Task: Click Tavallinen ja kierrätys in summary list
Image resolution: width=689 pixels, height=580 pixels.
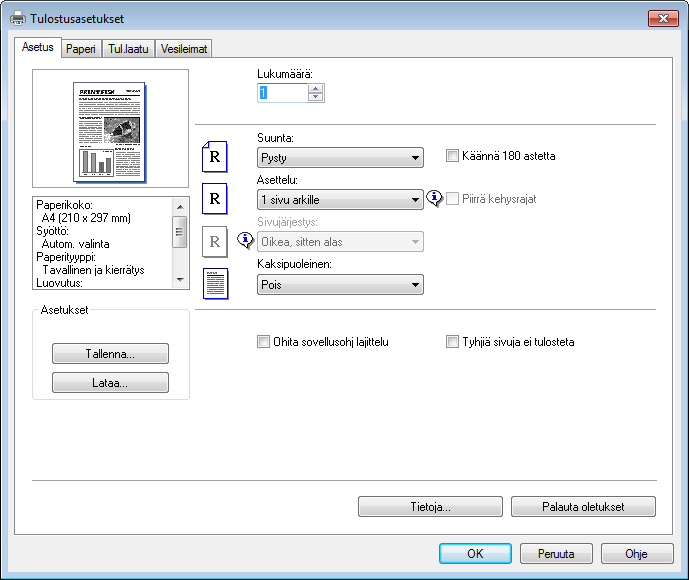Action: [93, 270]
